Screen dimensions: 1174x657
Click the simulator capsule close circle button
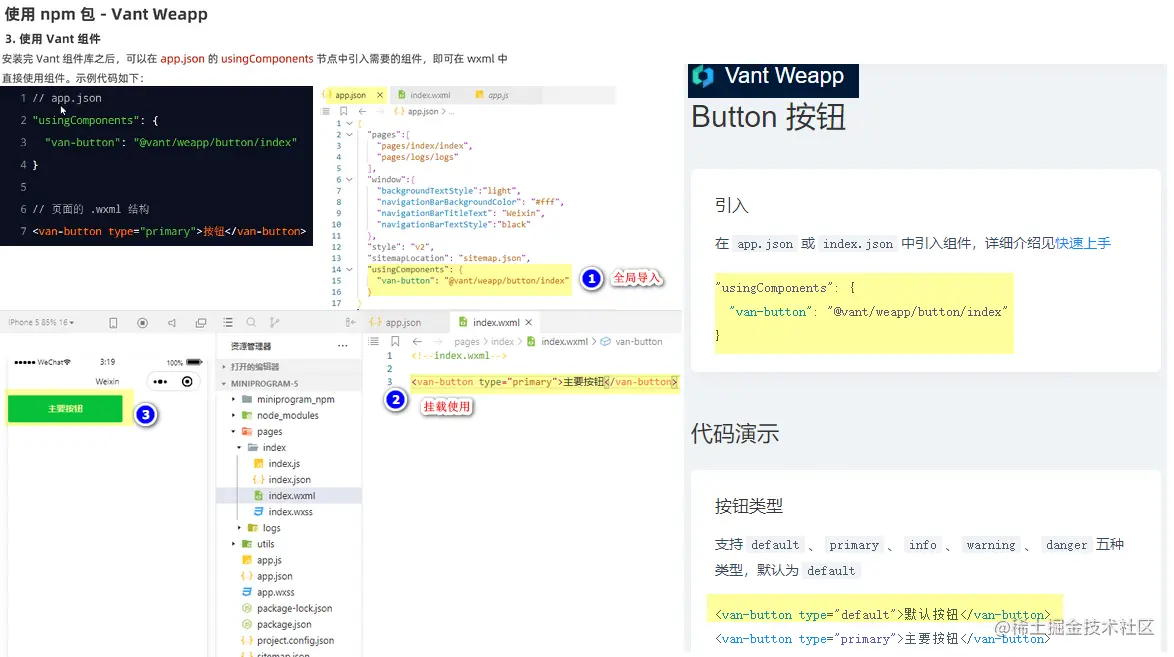187,381
